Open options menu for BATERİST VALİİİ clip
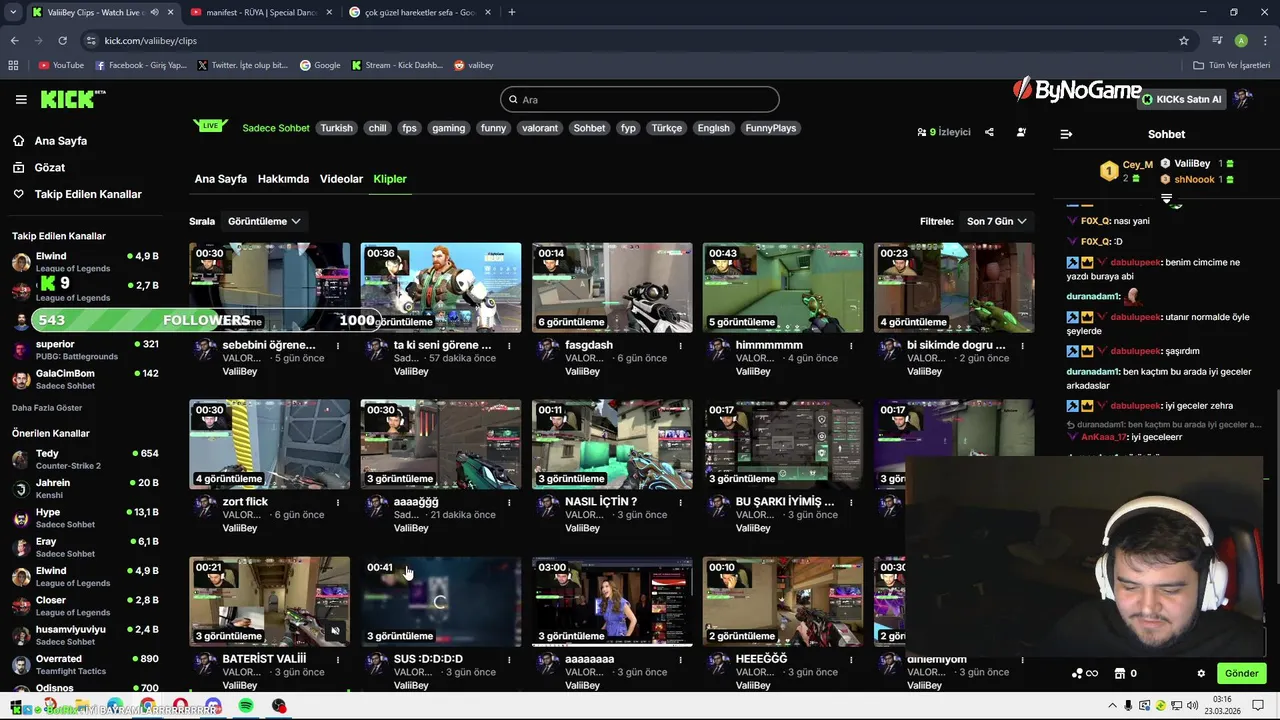1280x720 pixels. pos(338,659)
